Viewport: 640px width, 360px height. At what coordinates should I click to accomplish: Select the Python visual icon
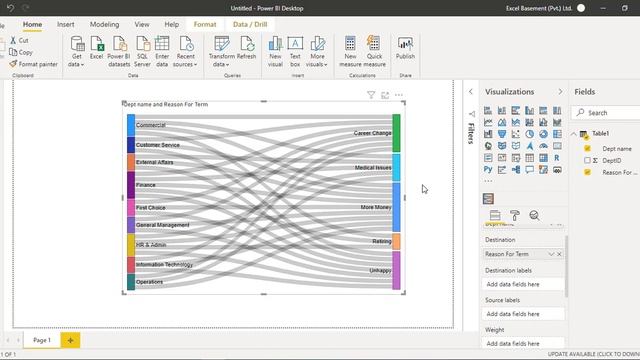[488, 169]
